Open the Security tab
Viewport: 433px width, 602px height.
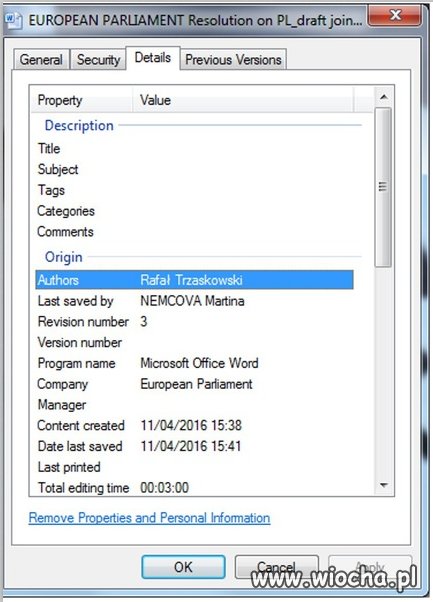click(x=98, y=60)
